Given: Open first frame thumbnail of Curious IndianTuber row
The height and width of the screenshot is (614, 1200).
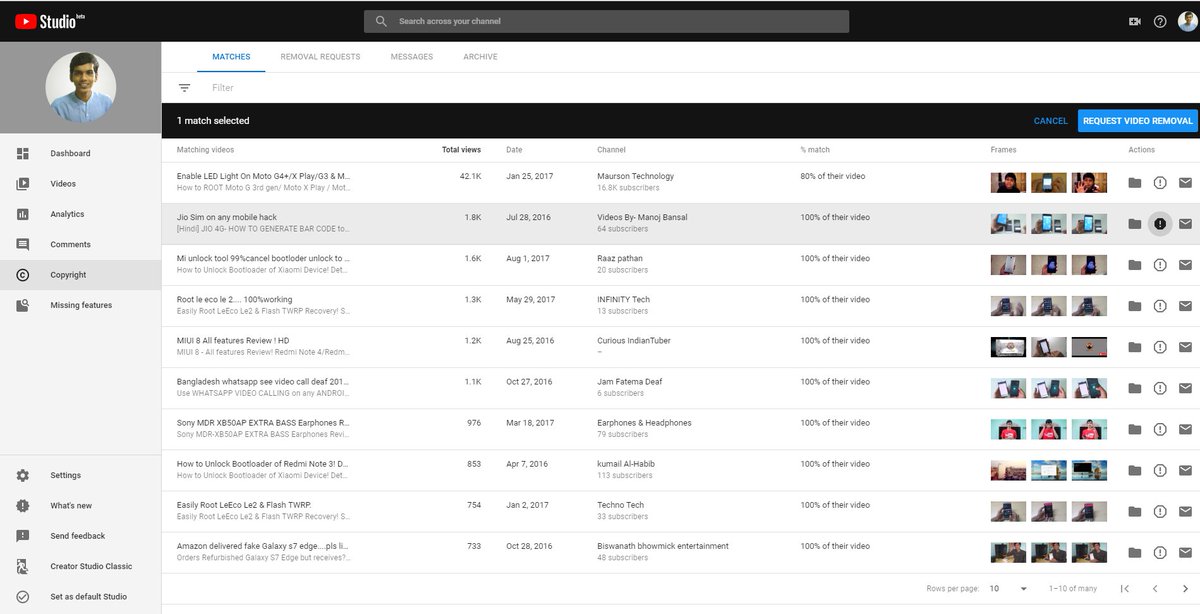Looking at the screenshot, I should [1007, 347].
